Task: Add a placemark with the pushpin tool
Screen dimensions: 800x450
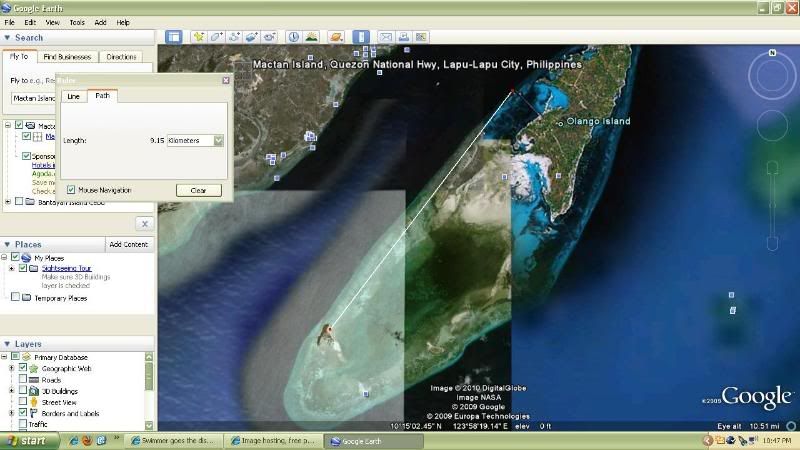Action: [x=198, y=37]
